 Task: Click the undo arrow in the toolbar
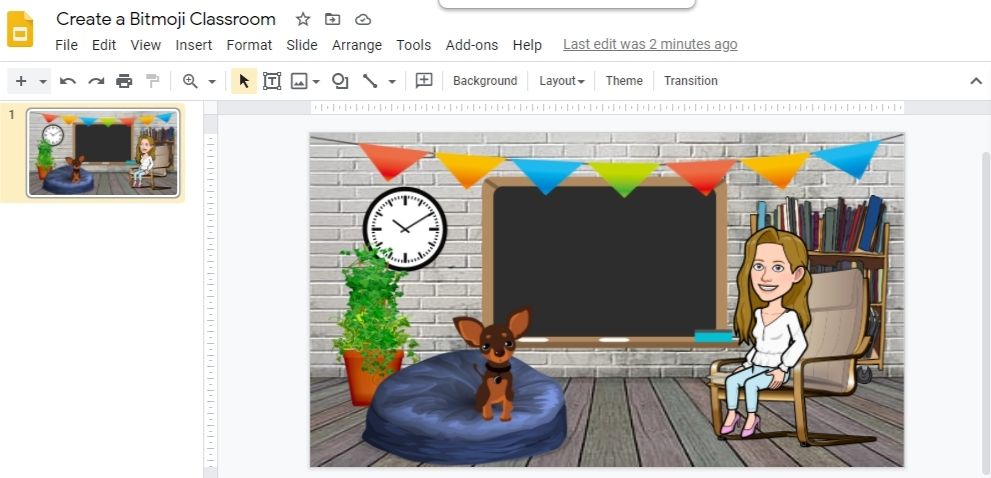click(68, 81)
